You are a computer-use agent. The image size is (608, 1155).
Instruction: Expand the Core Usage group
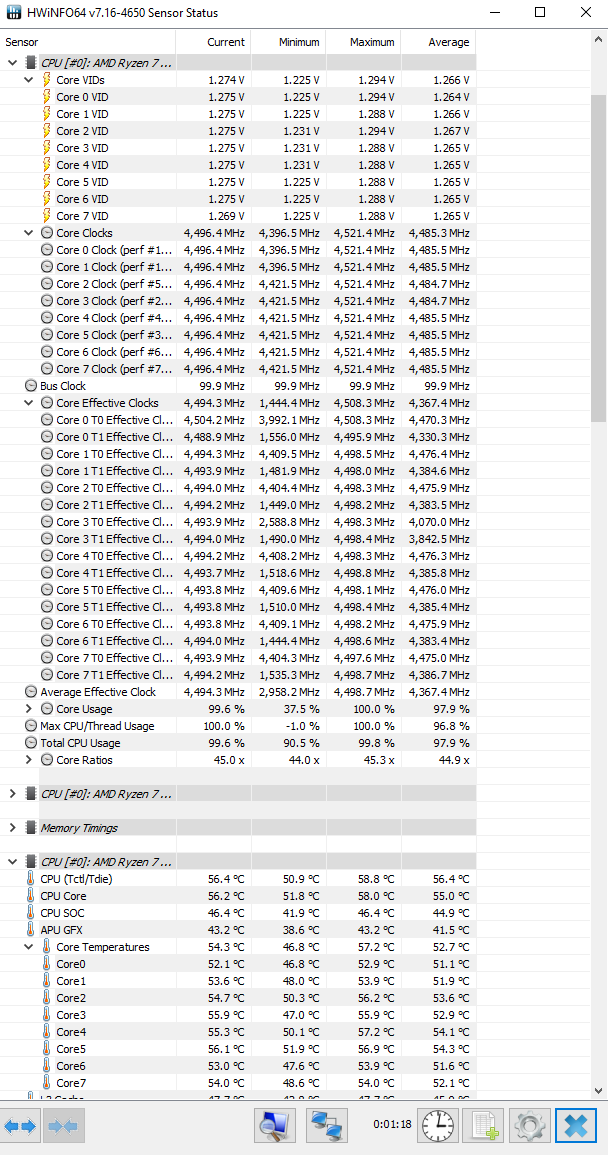point(29,709)
